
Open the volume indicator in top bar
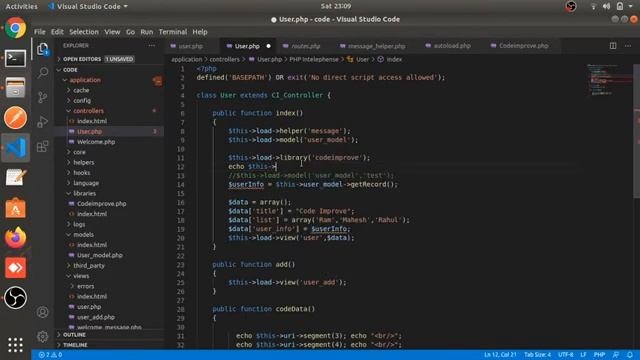point(607,6)
